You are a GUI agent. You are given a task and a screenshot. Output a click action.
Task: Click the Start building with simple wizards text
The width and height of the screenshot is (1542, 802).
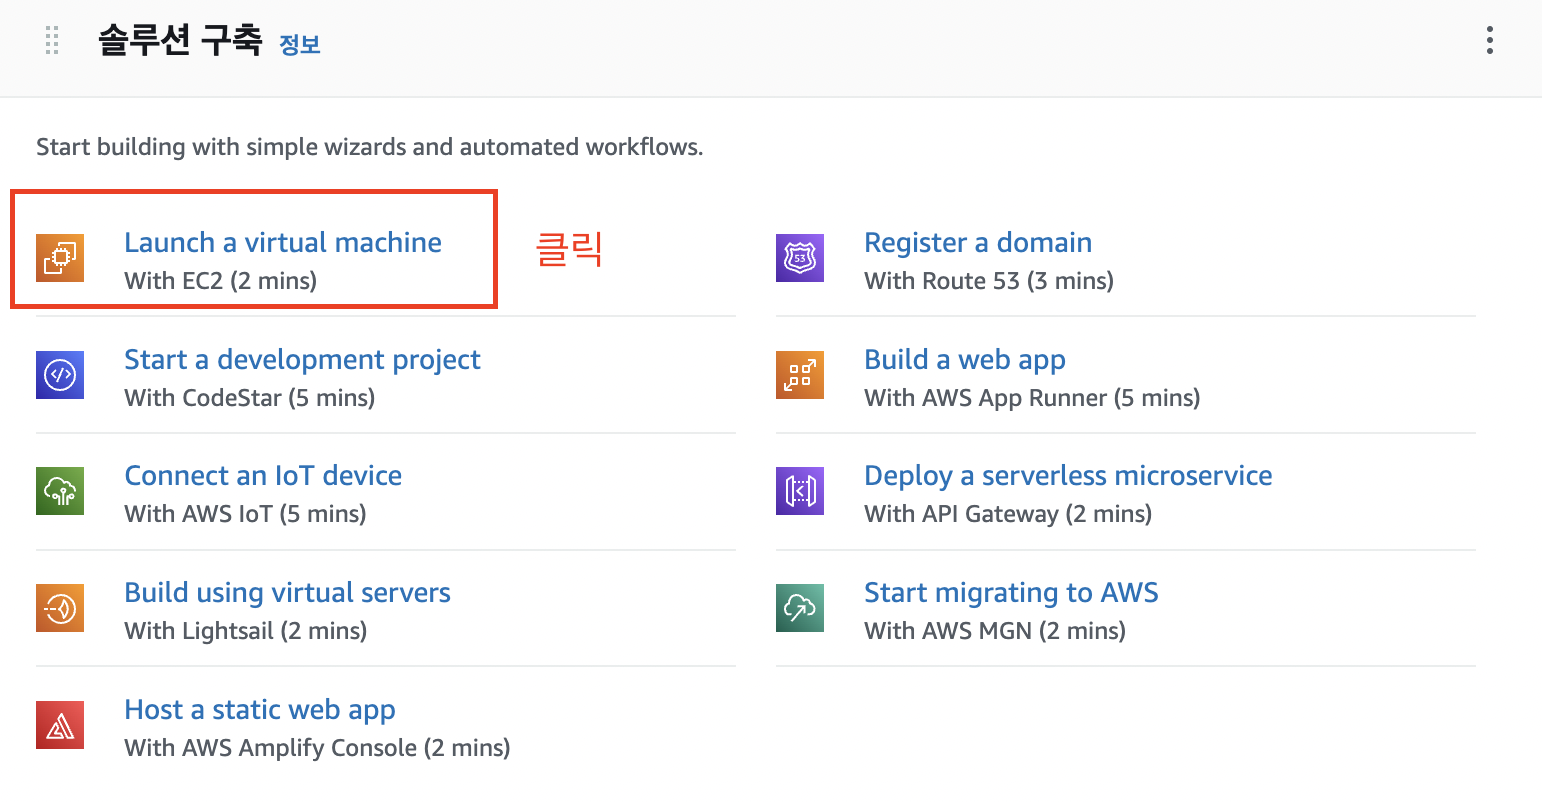click(x=369, y=147)
